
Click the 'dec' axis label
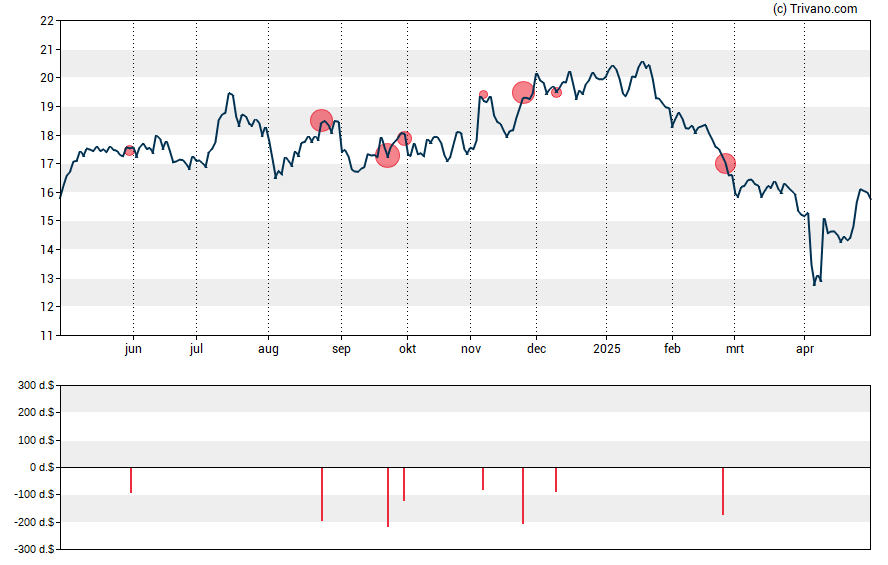[x=536, y=349]
